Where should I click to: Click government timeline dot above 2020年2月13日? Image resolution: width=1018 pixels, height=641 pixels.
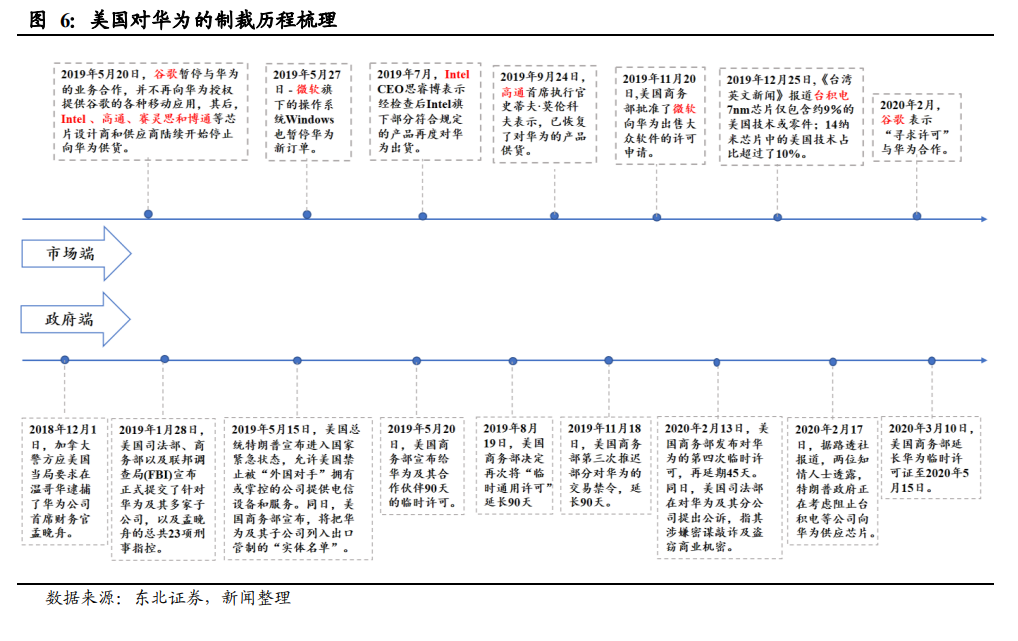[x=717, y=362]
